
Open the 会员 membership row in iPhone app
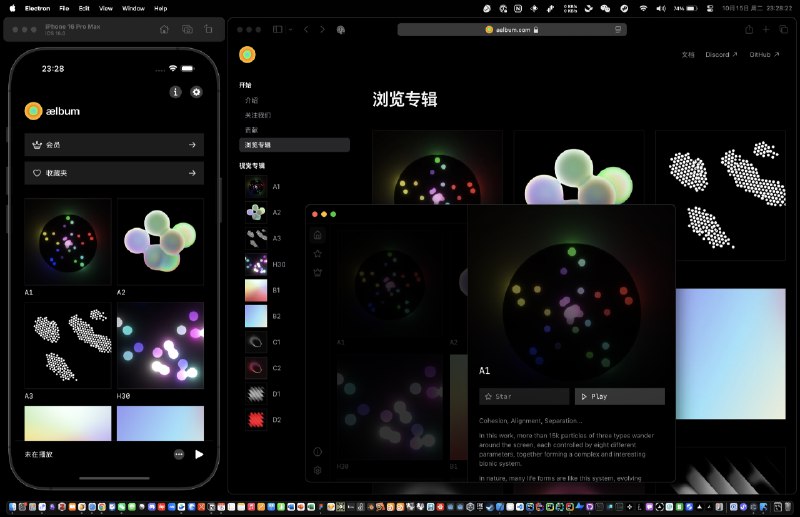click(114, 145)
